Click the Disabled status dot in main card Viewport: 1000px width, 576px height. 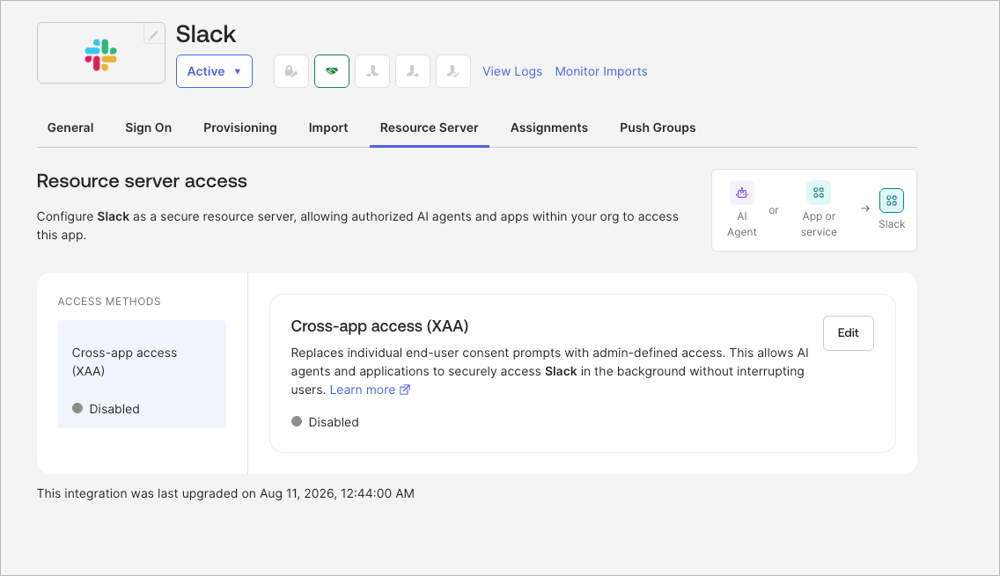(x=297, y=422)
